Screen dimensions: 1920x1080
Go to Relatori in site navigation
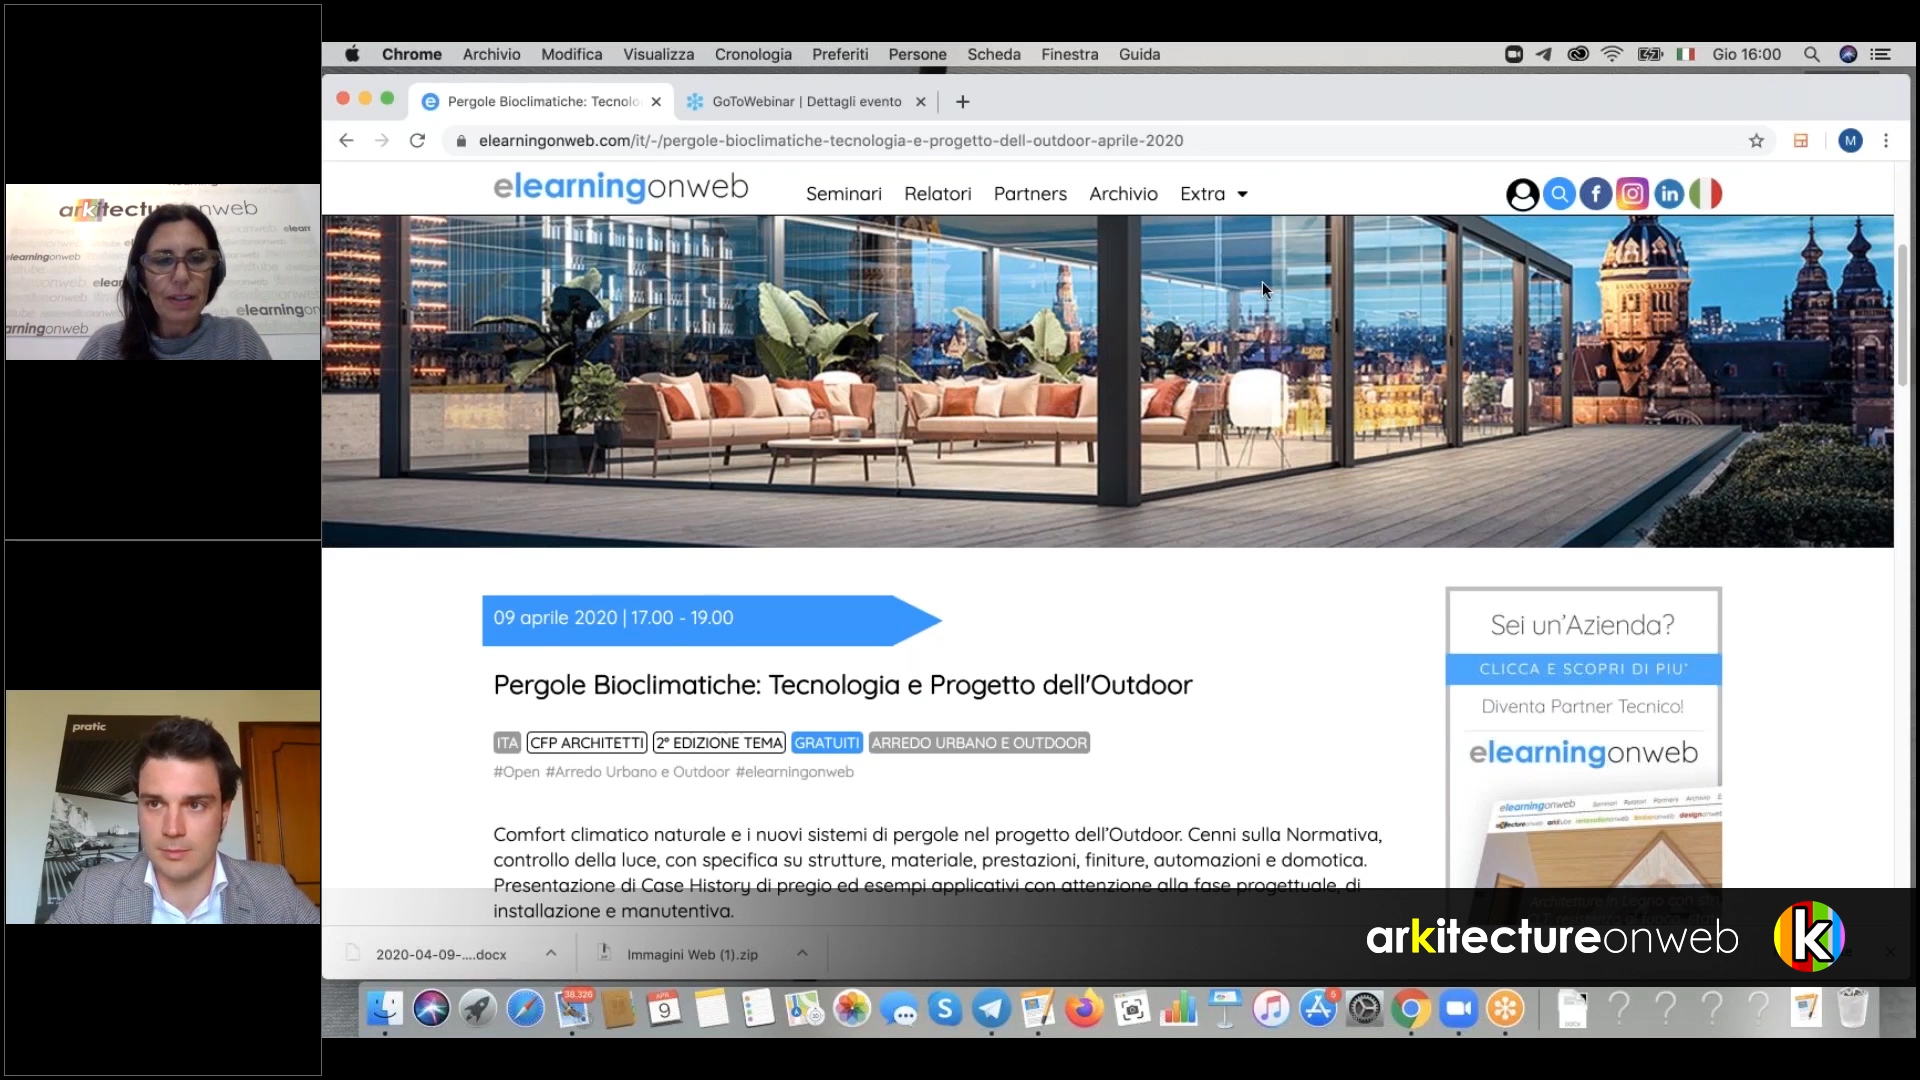click(x=937, y=194)
